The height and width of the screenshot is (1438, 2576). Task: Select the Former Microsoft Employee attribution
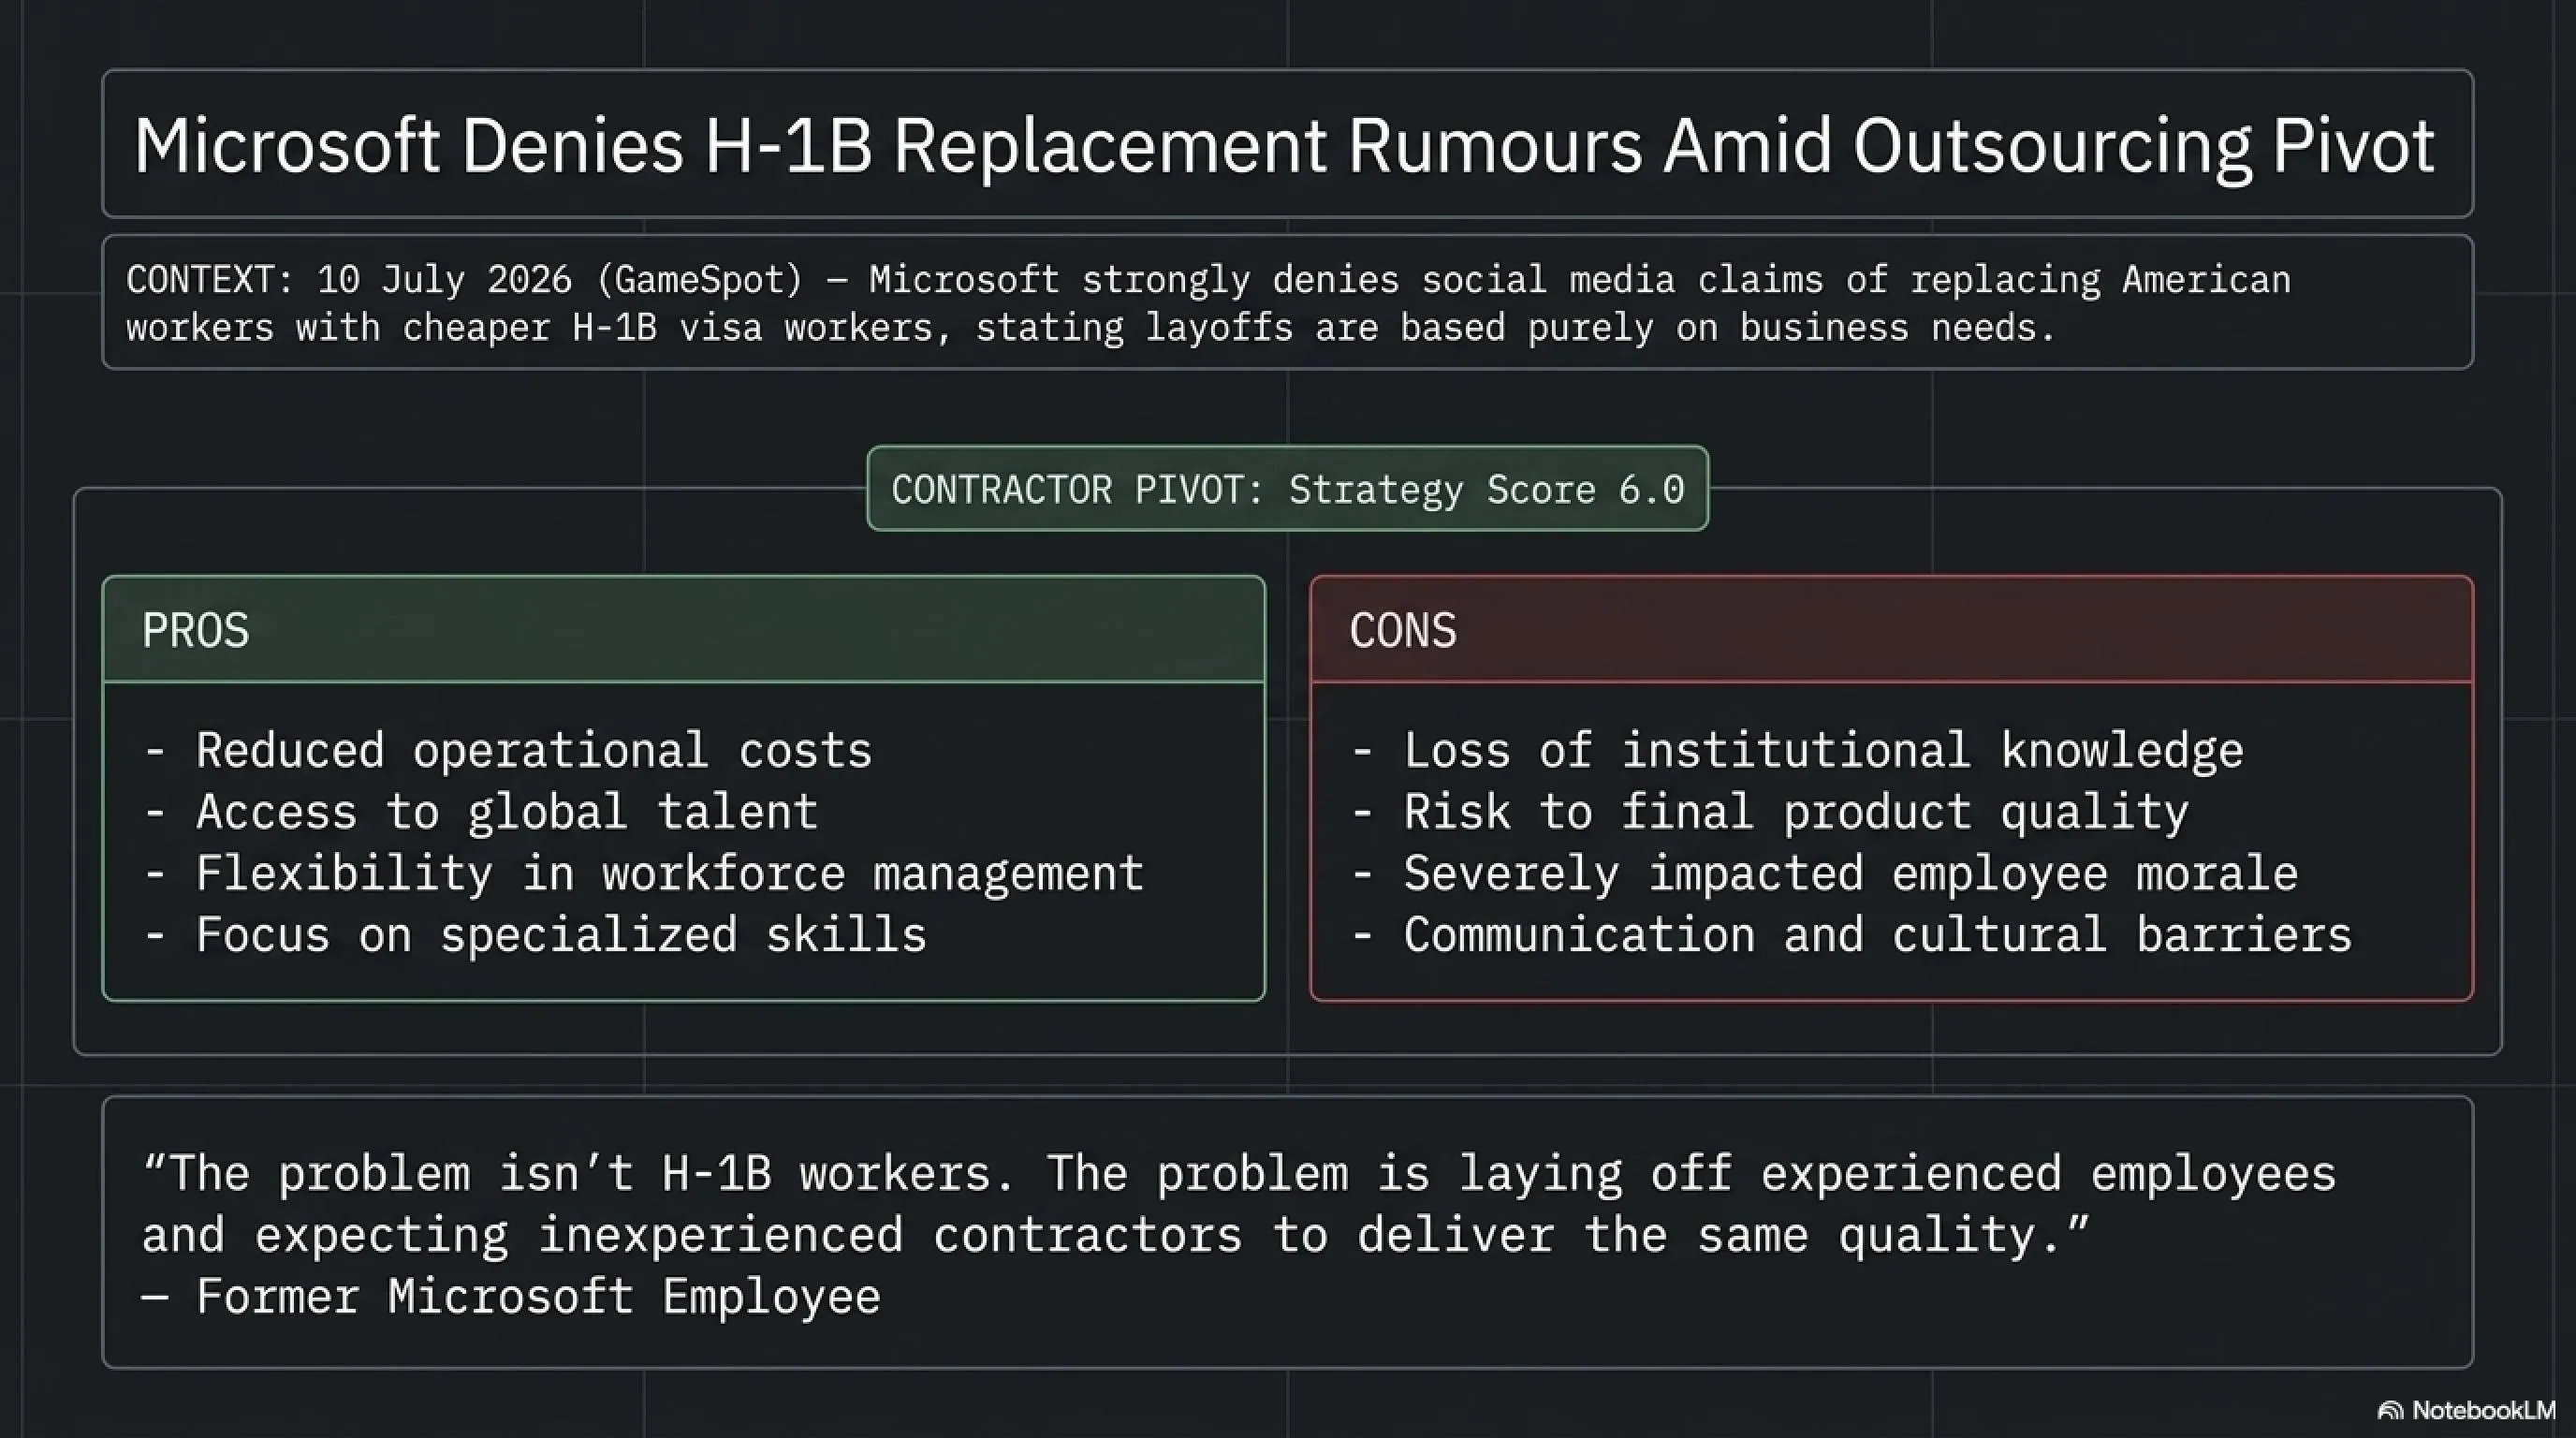point(511,1297)
